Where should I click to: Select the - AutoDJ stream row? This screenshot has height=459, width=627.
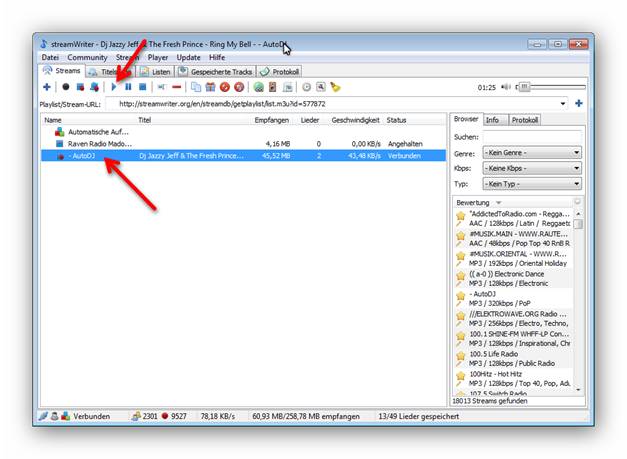(x=243, y=156)
